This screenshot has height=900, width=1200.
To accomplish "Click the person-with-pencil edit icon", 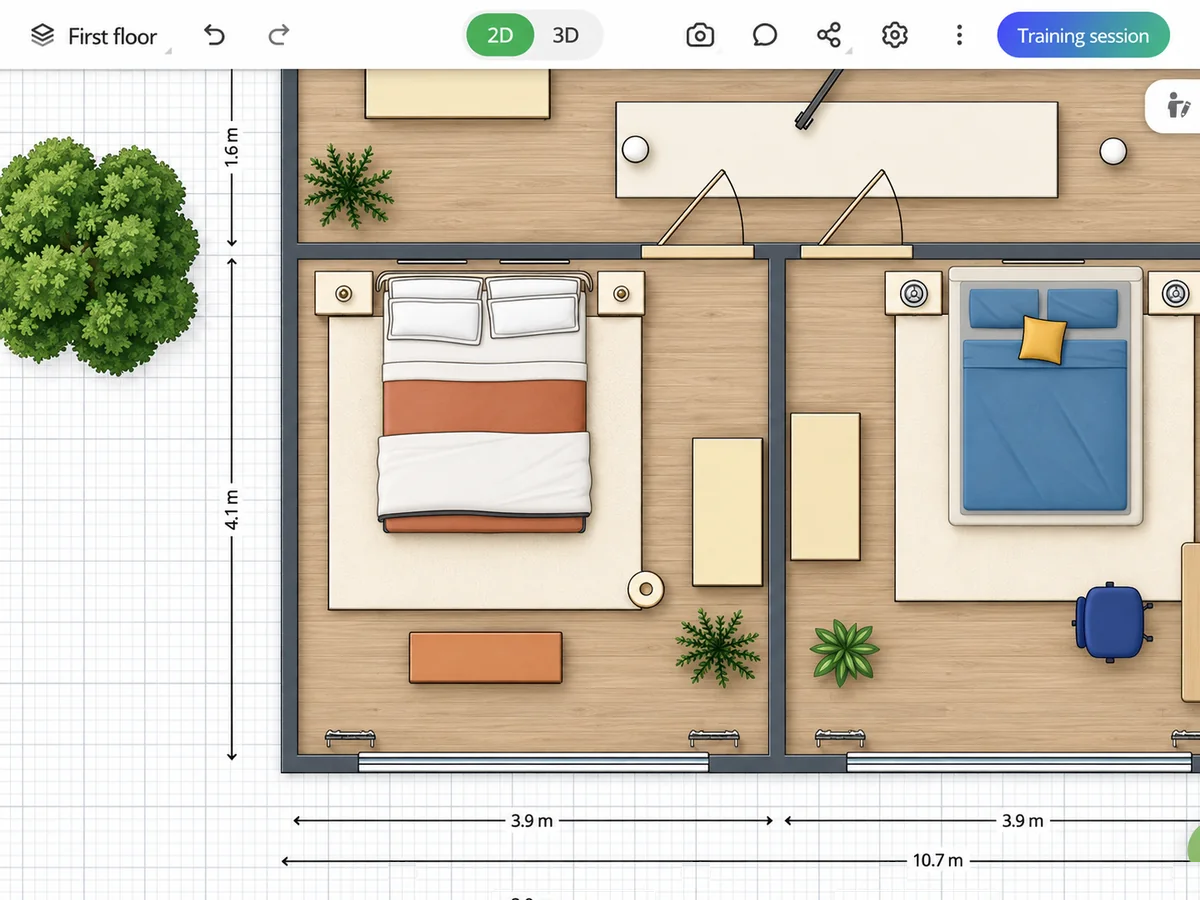I will 1178,105.
